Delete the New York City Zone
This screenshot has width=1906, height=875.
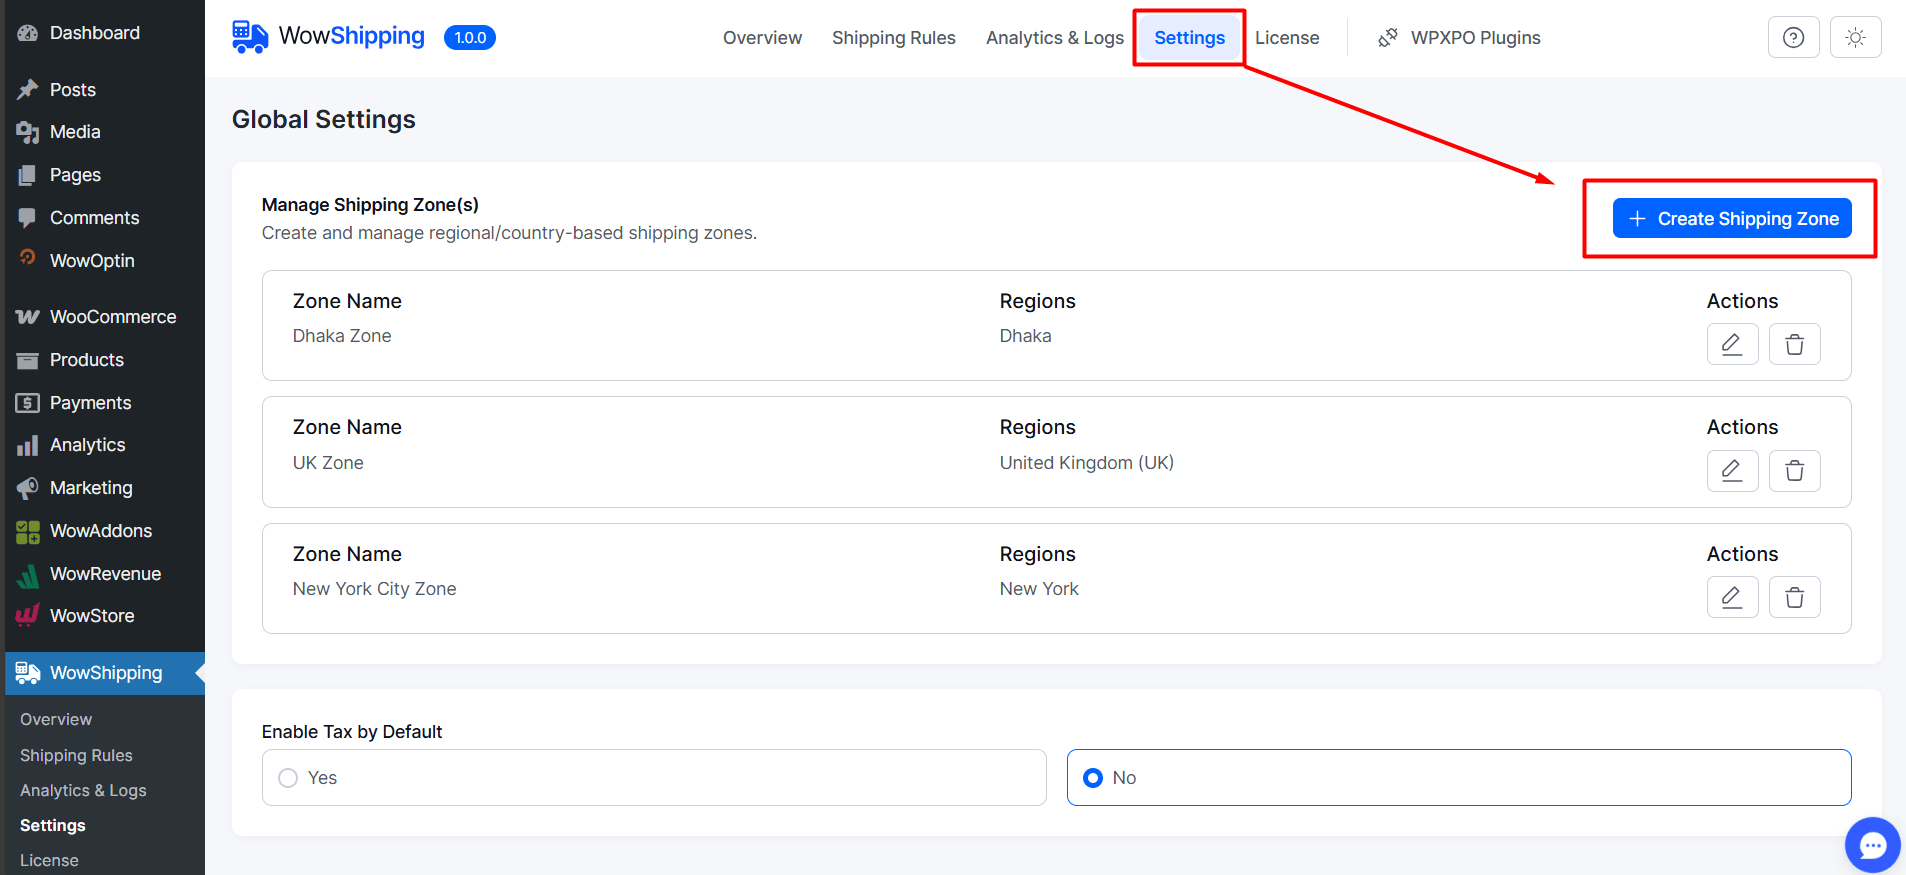click(x=1795, y=597)
